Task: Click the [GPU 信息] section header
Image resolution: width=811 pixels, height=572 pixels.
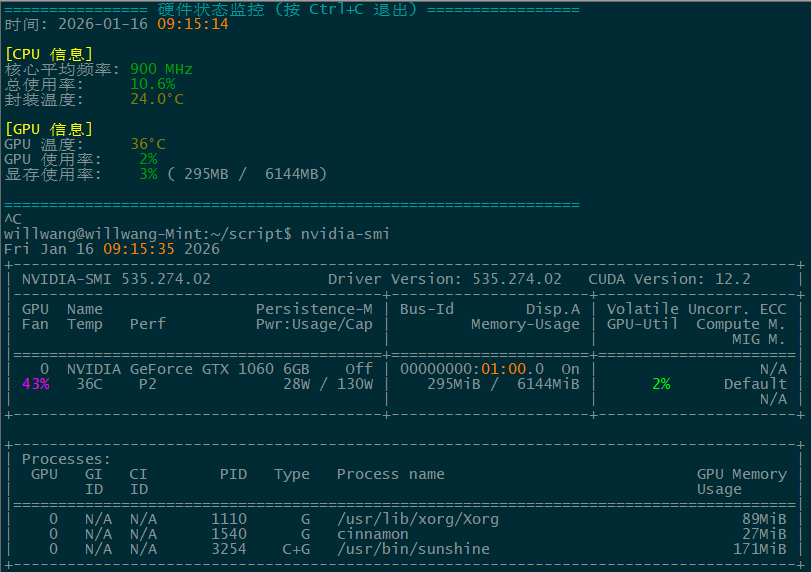Action: click(49, 129)
